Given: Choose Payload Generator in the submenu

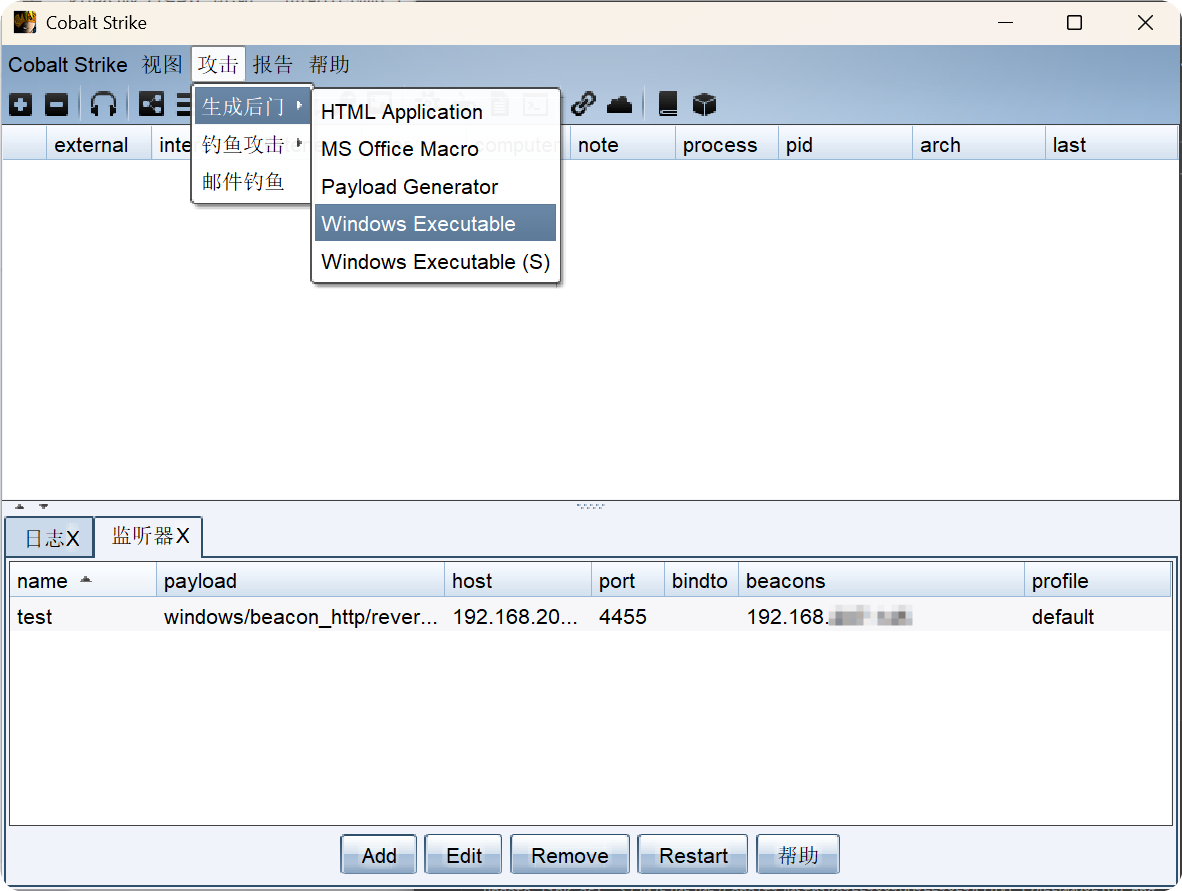Looking at the screenshot, I should [435, 186].
